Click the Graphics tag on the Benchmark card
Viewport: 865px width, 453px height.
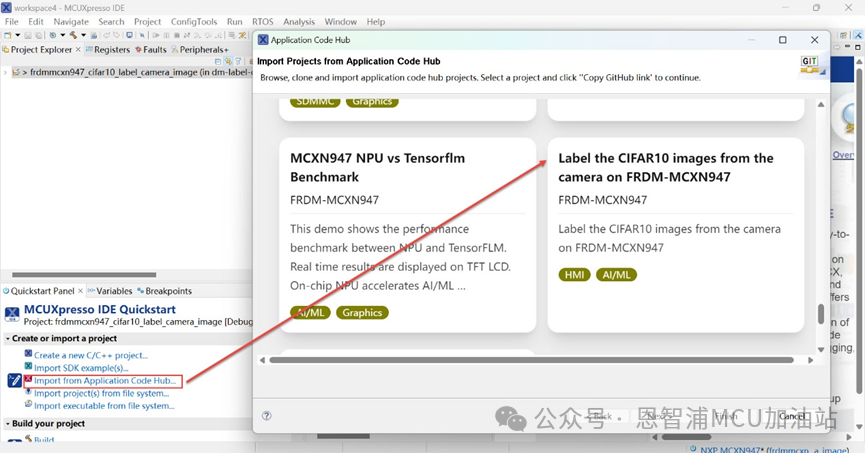[x=362, y=313]
